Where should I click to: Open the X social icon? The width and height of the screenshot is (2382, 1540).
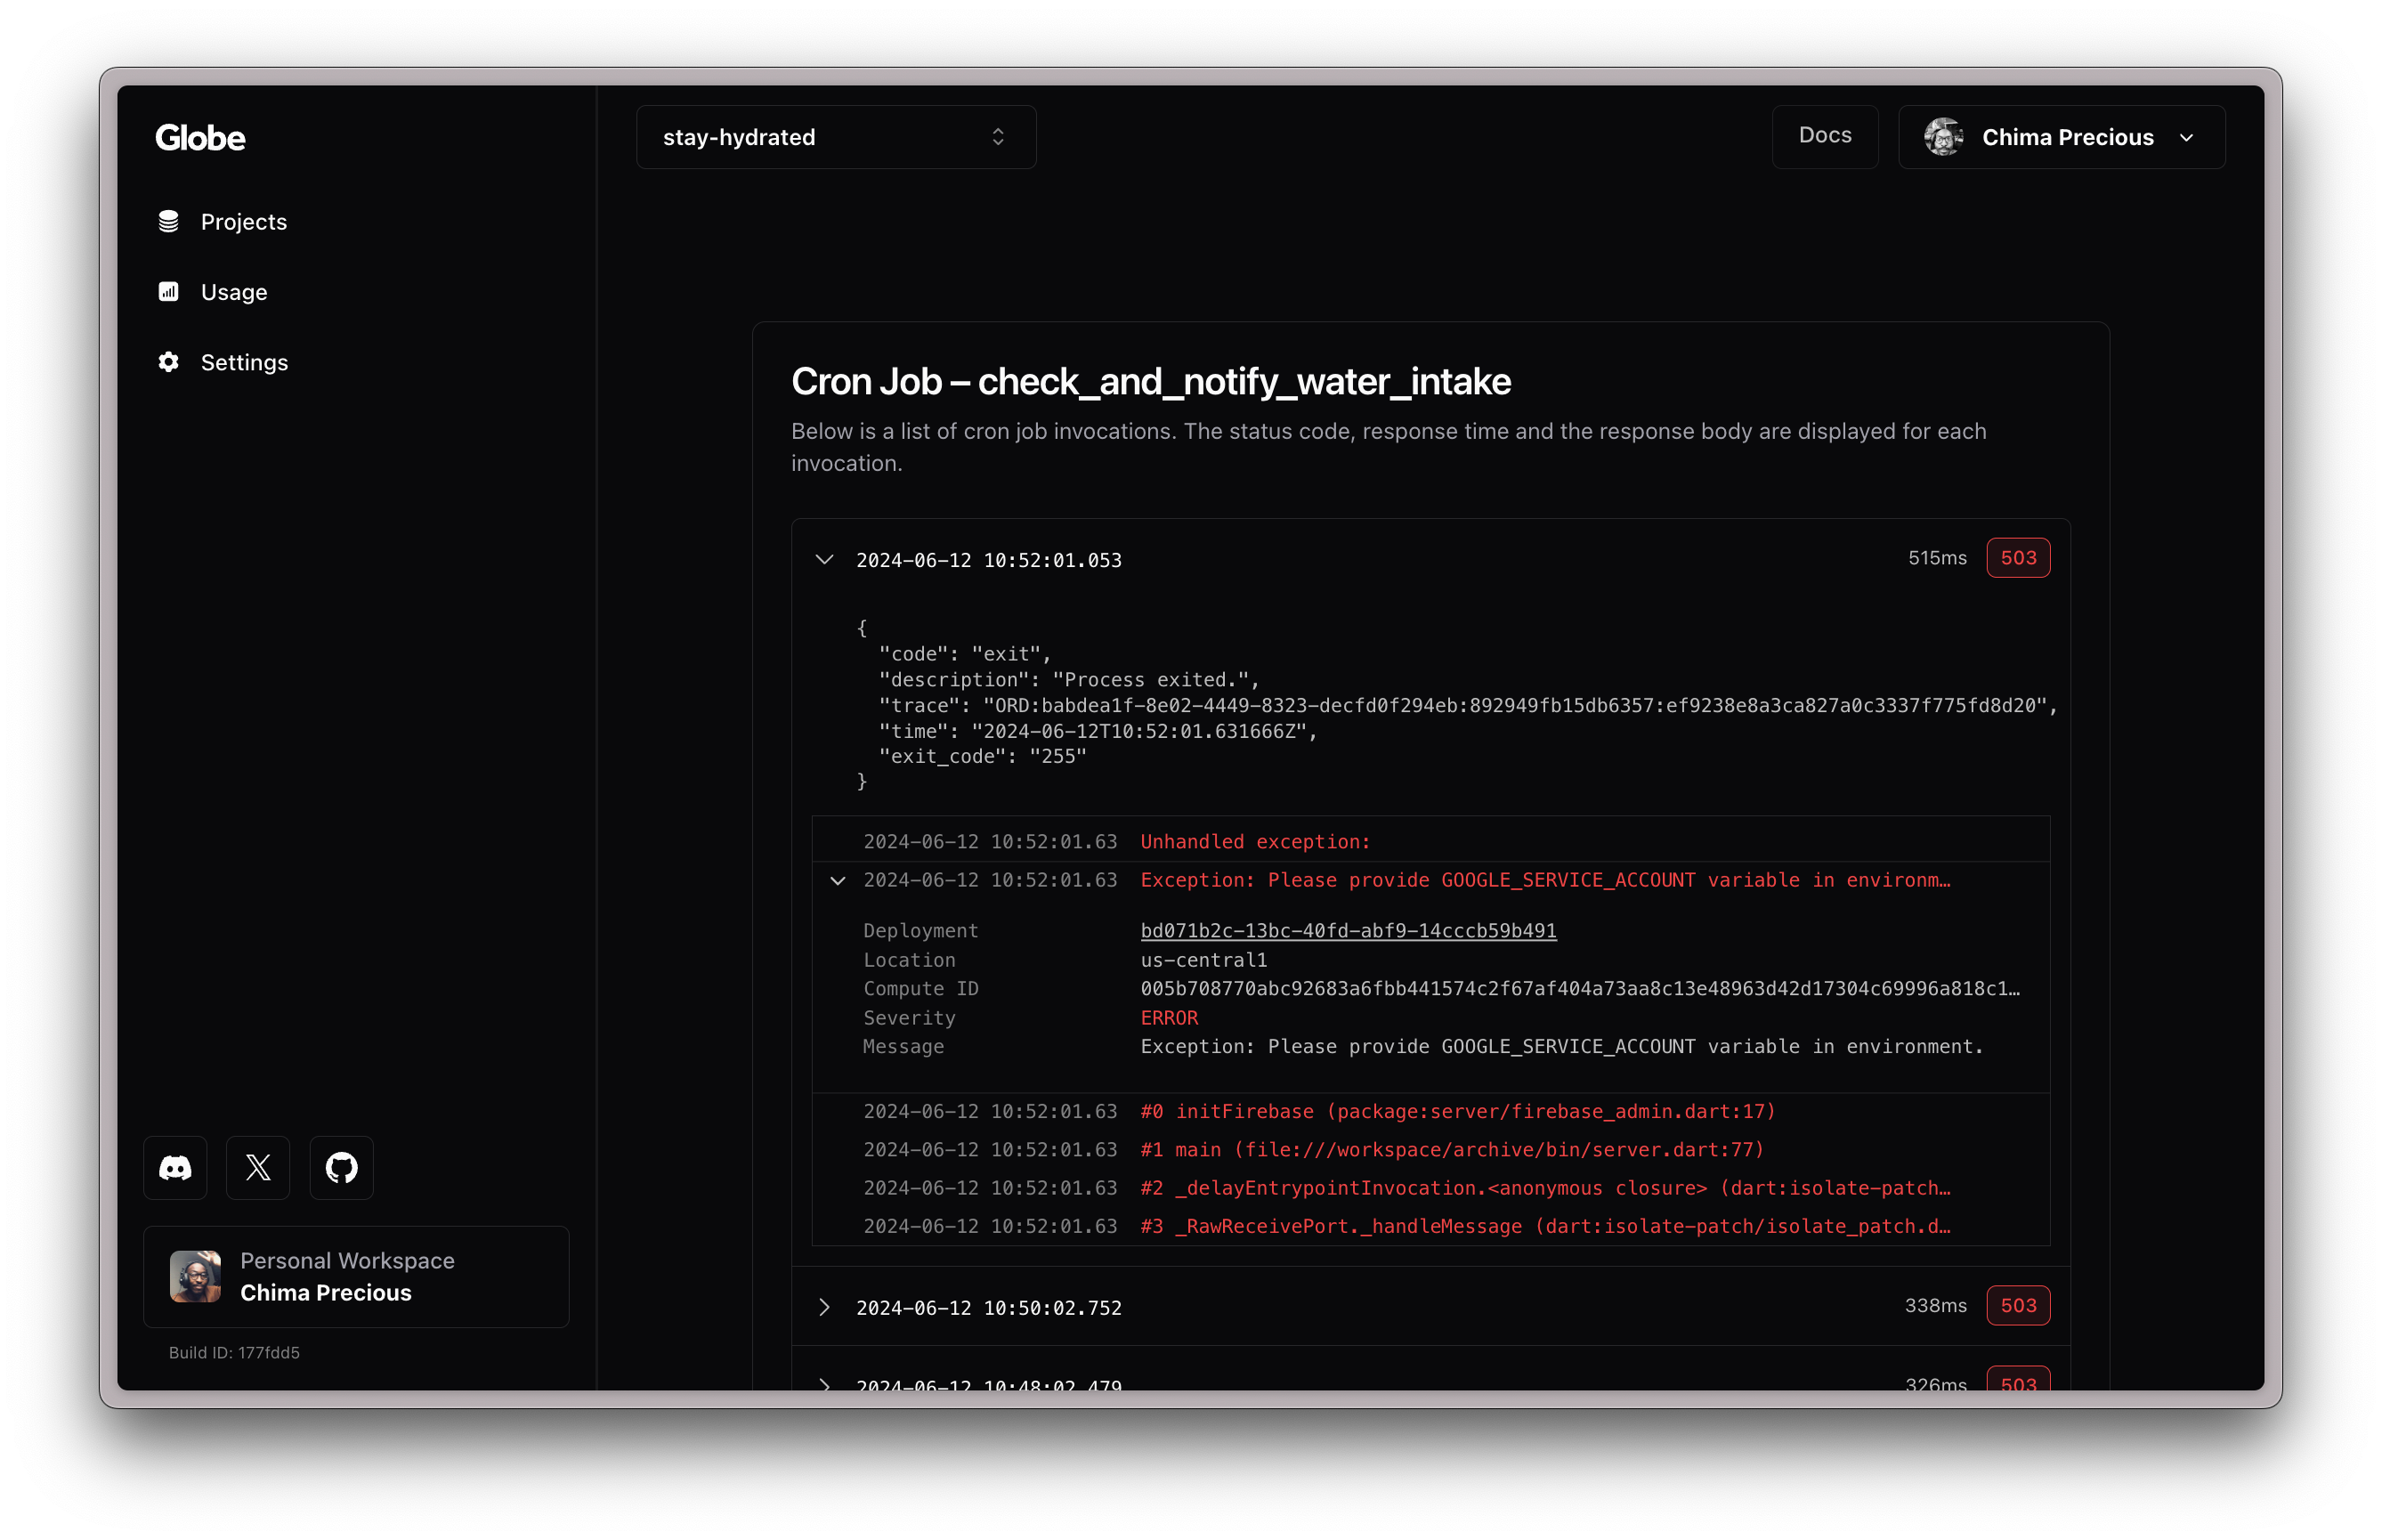(258, 1167)
